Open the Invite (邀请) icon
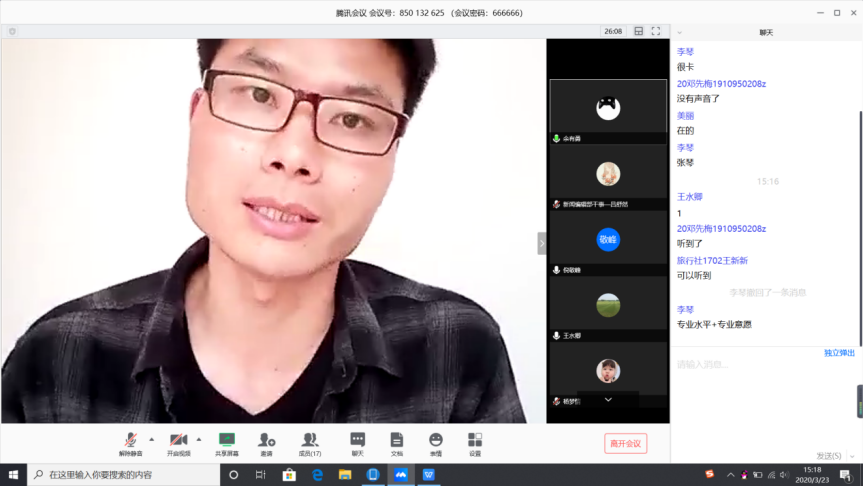The image size is (863, 486). 266,441
